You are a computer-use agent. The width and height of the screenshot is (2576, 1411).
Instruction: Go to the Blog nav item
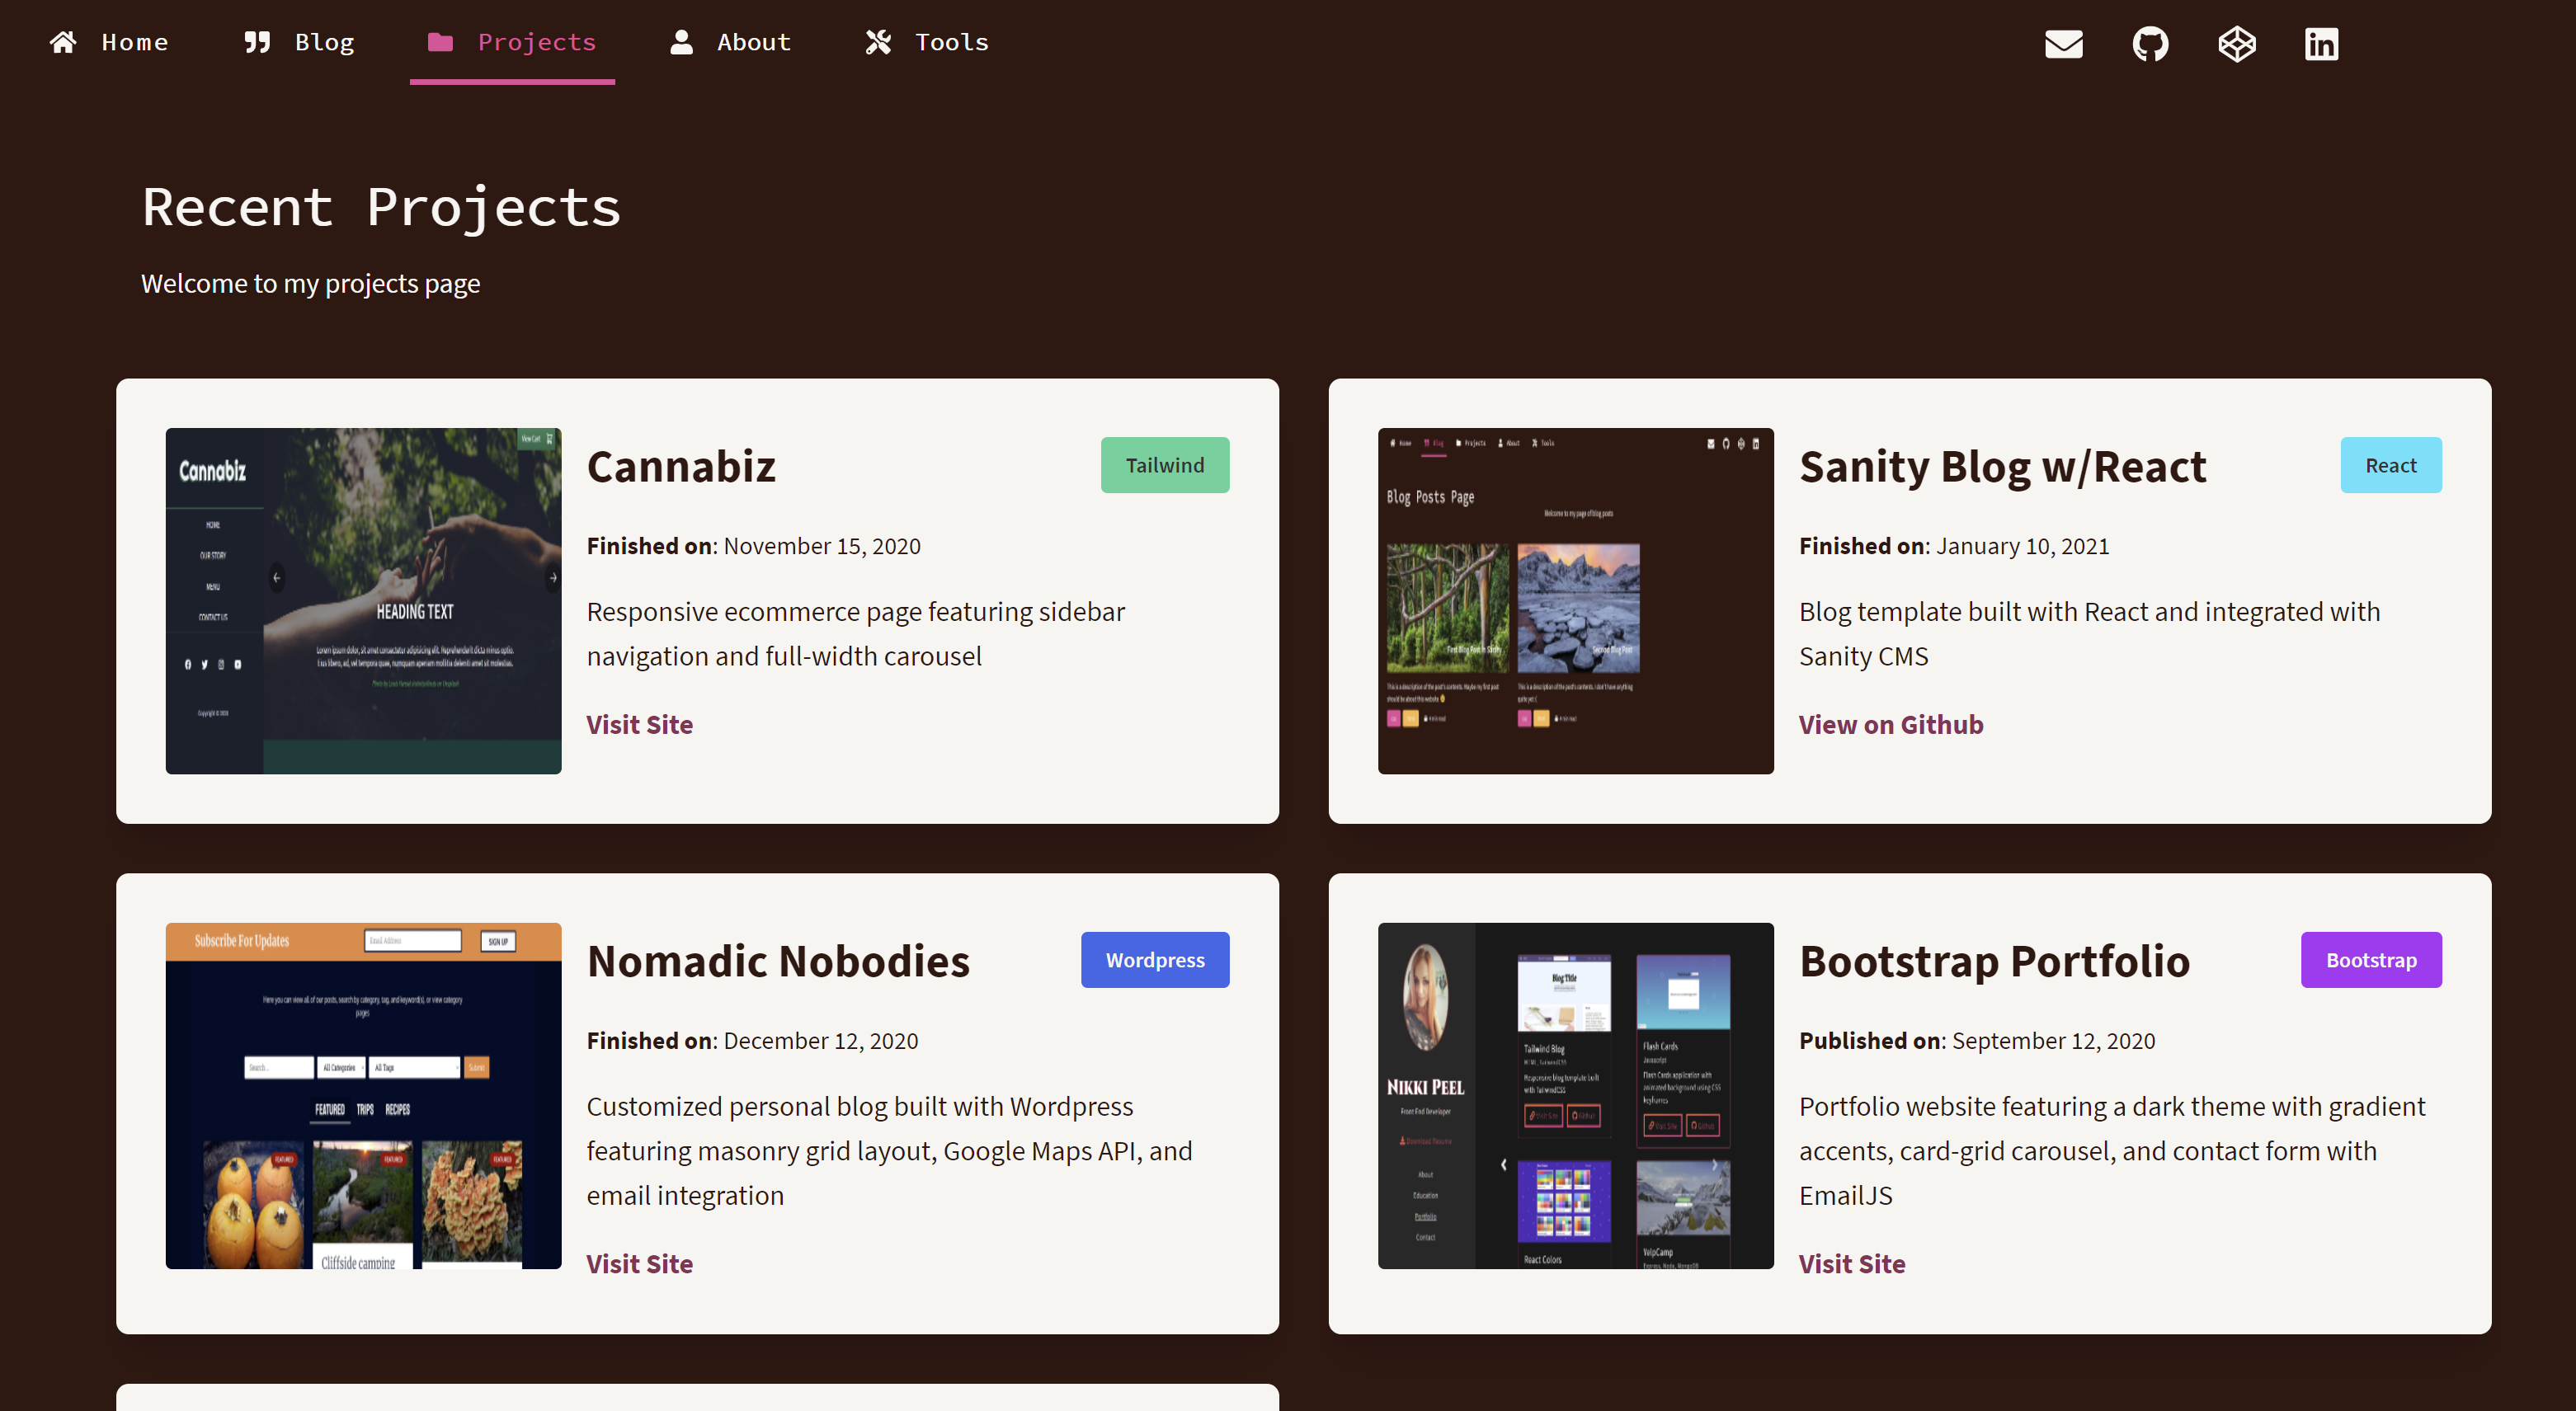(x=324, y=42)
